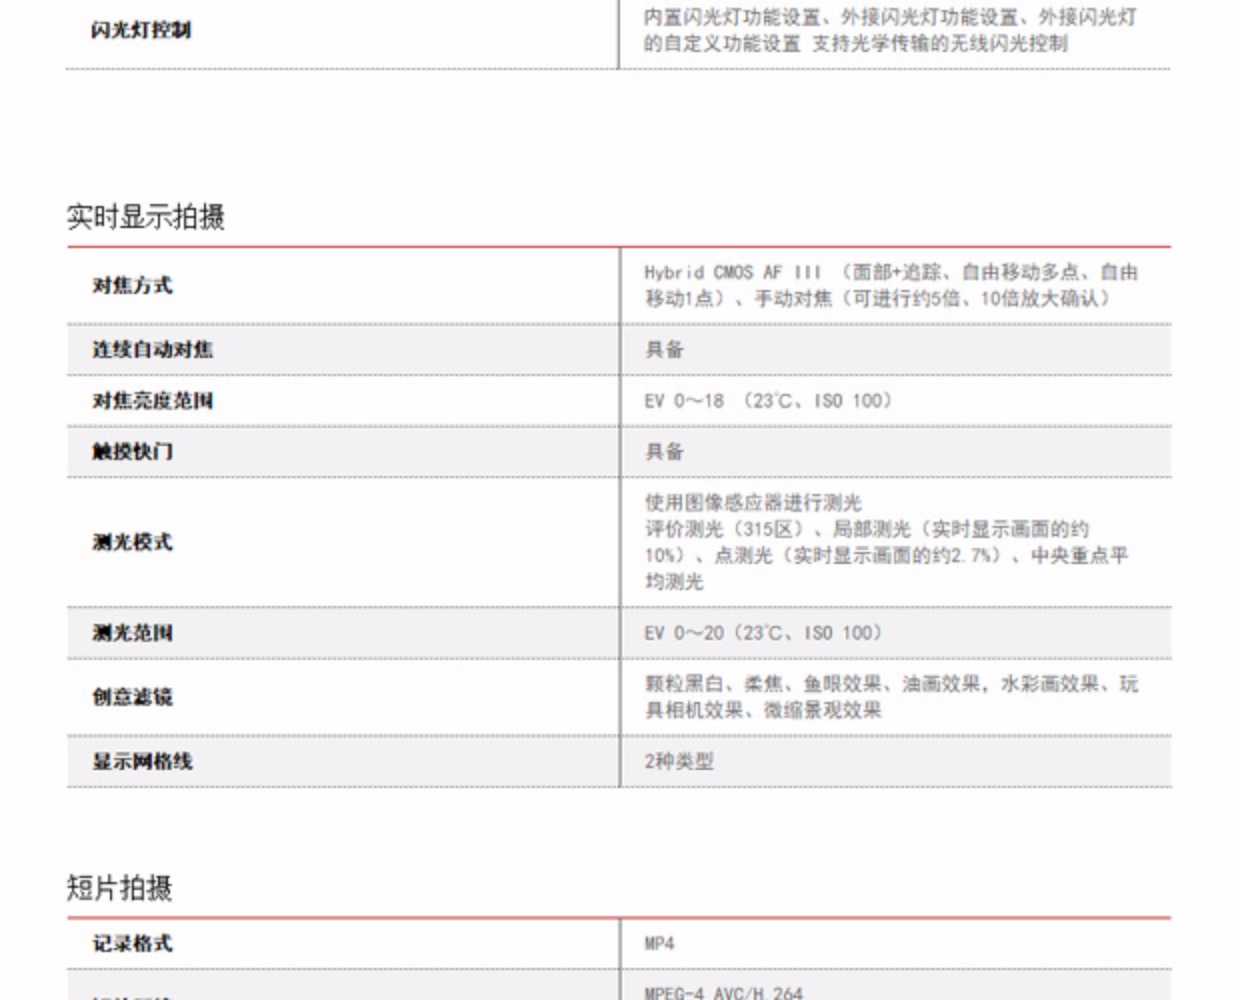
Task: Select the 2种类型 value text
Action: pyautogui.click(x=679, y=762)
